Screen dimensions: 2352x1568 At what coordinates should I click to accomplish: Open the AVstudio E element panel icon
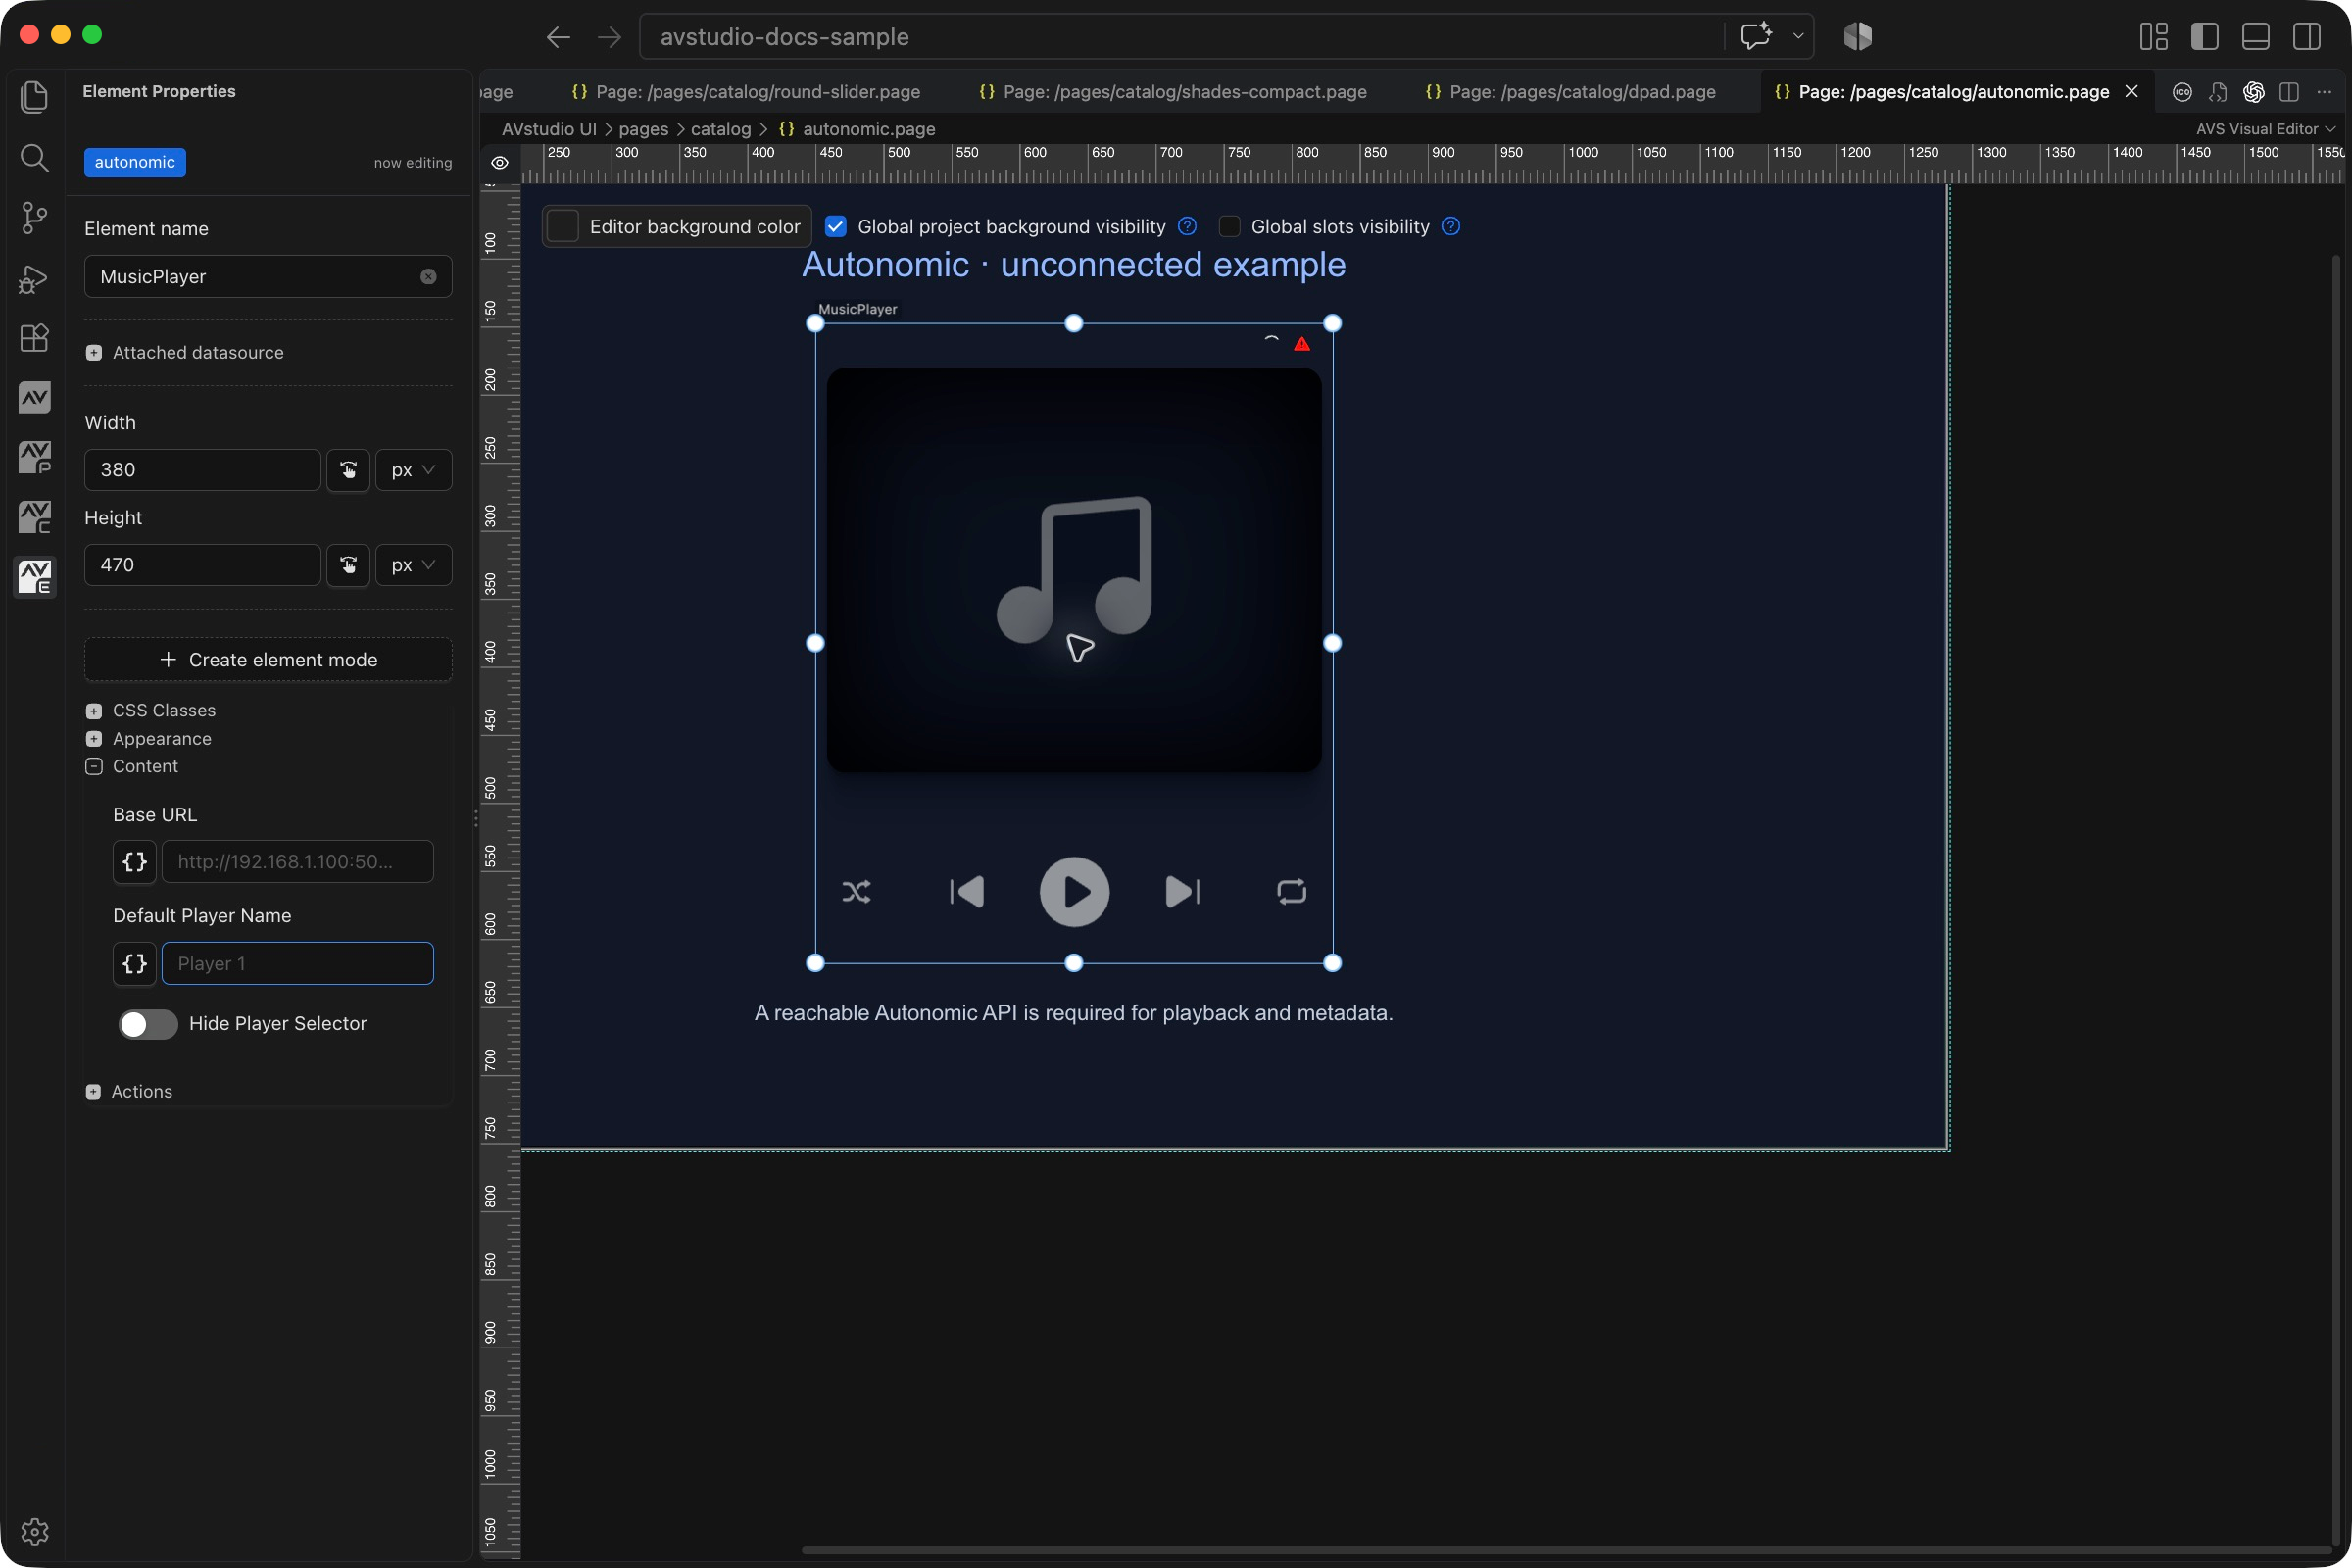(34, 578)
